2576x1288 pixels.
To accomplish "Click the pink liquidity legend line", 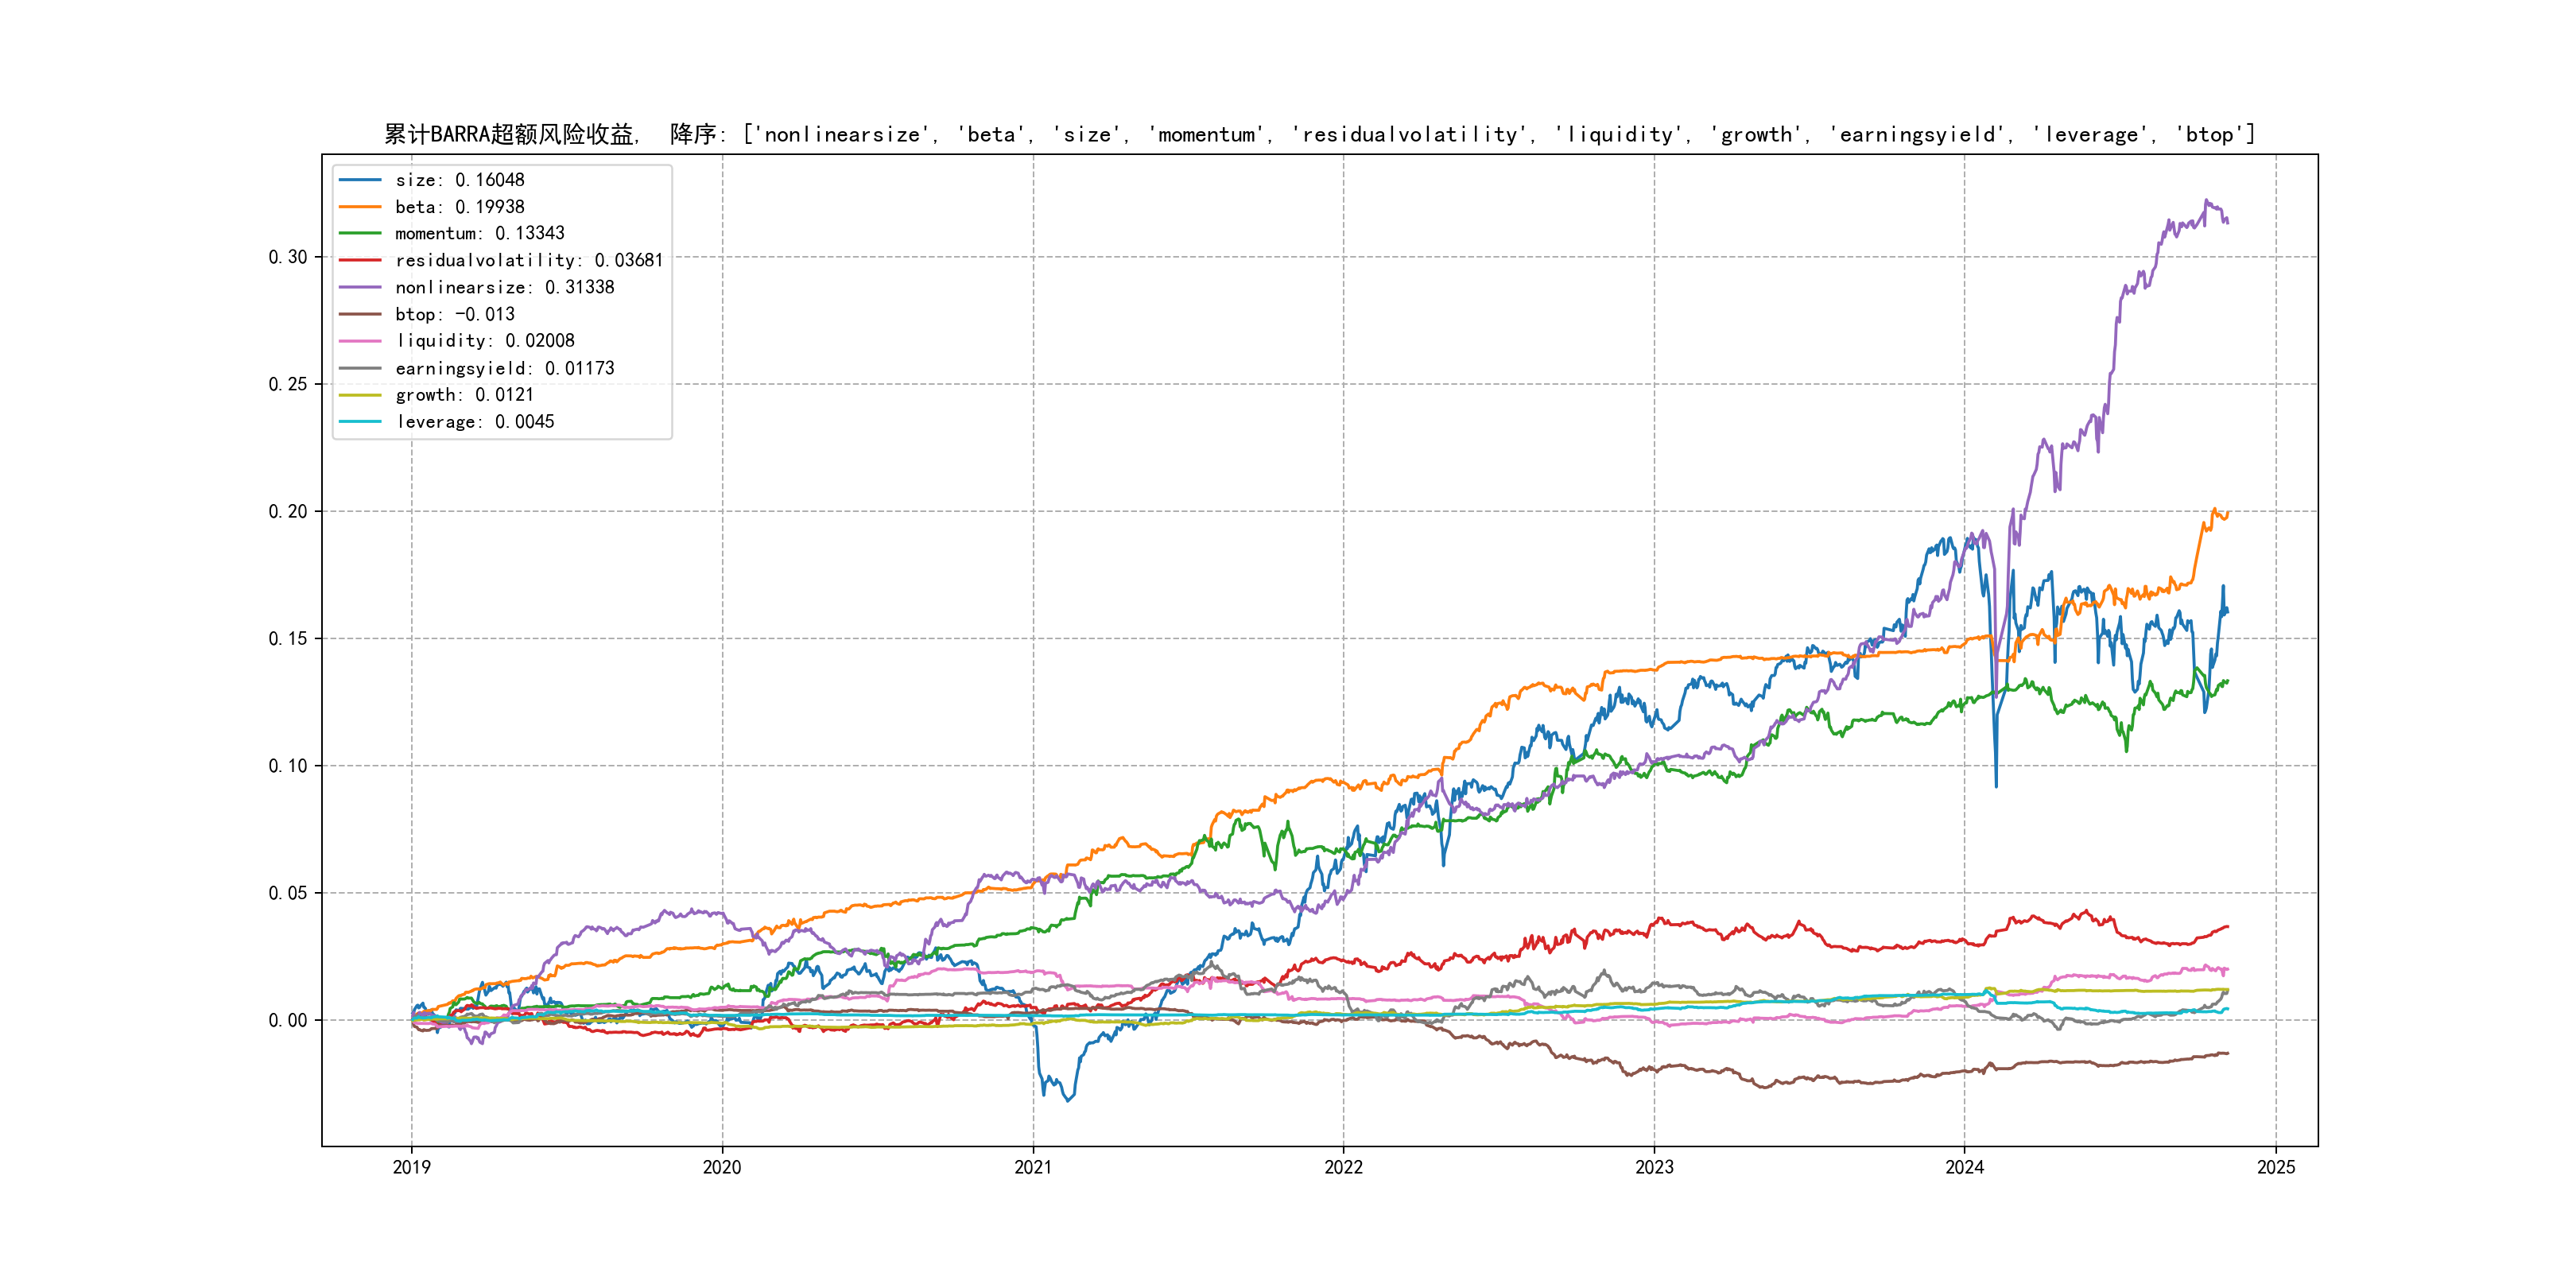I will 360,341.
